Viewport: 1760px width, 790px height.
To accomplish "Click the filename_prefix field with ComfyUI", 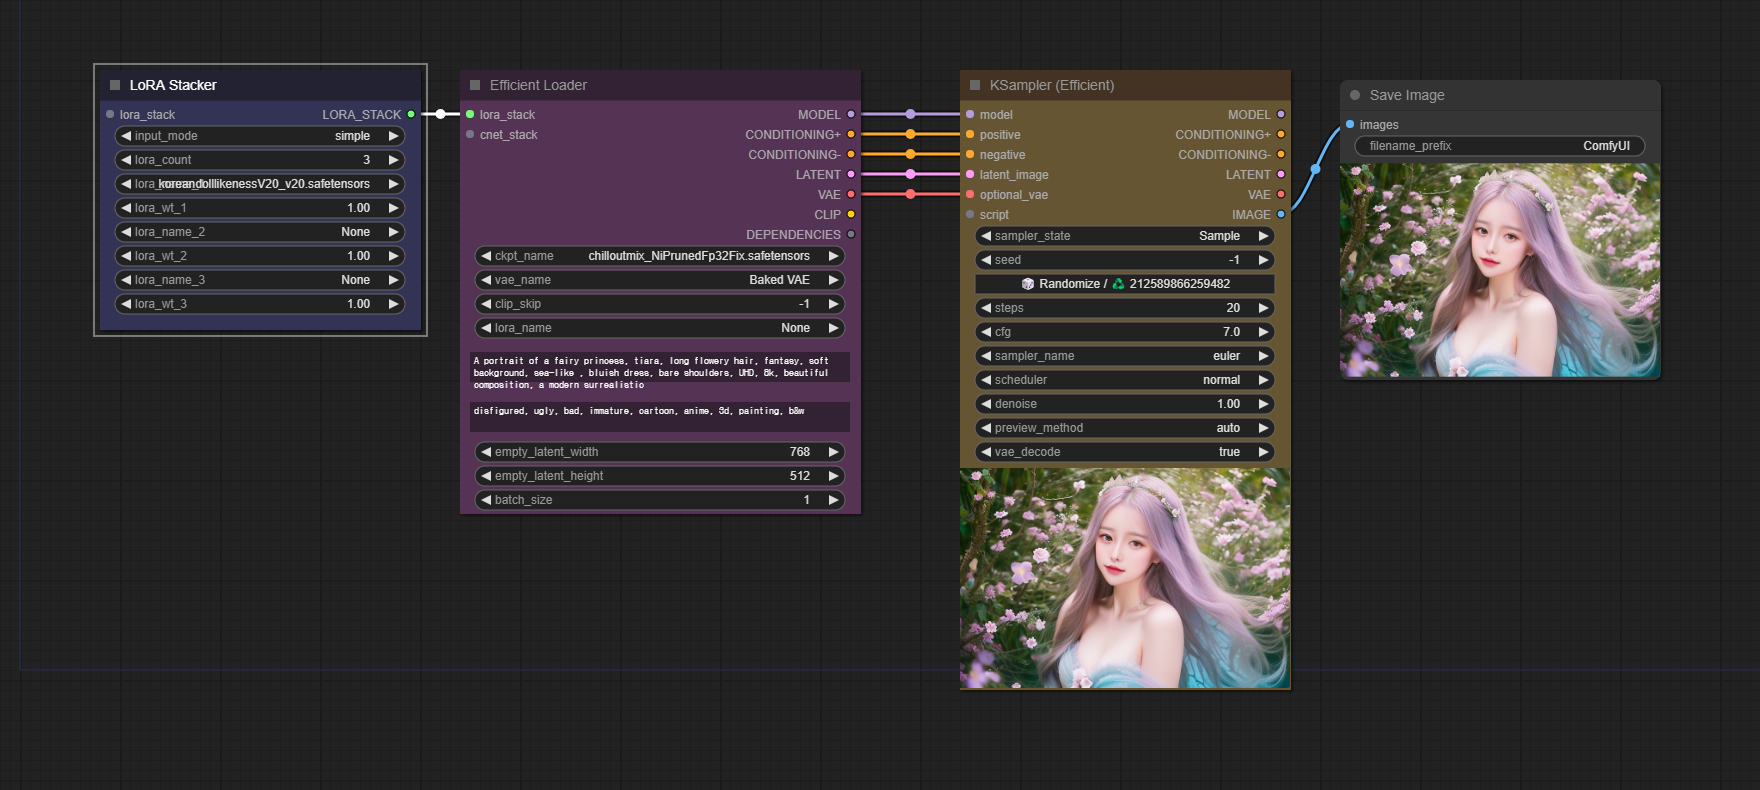I will [x=1500, y=146].
